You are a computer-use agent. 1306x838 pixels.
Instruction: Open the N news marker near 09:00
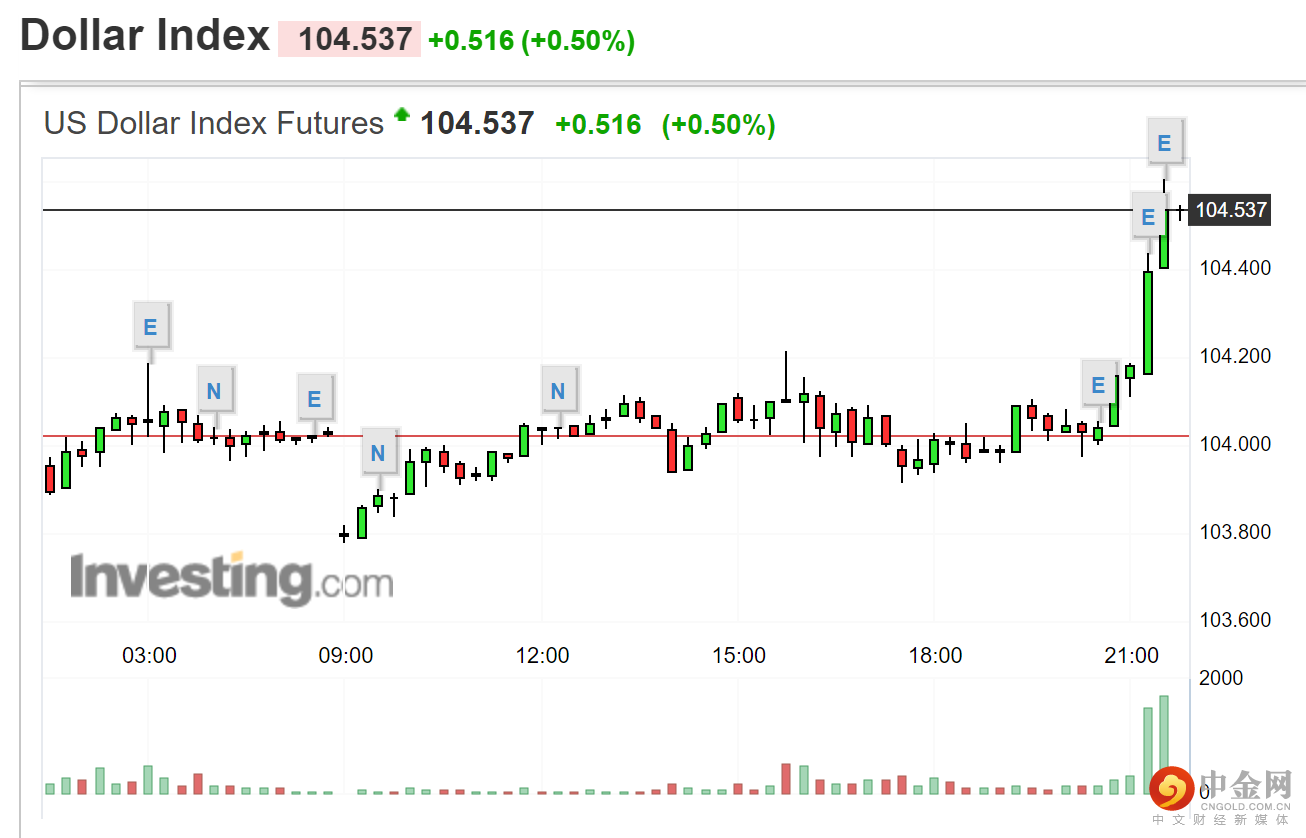pos(378,453)
